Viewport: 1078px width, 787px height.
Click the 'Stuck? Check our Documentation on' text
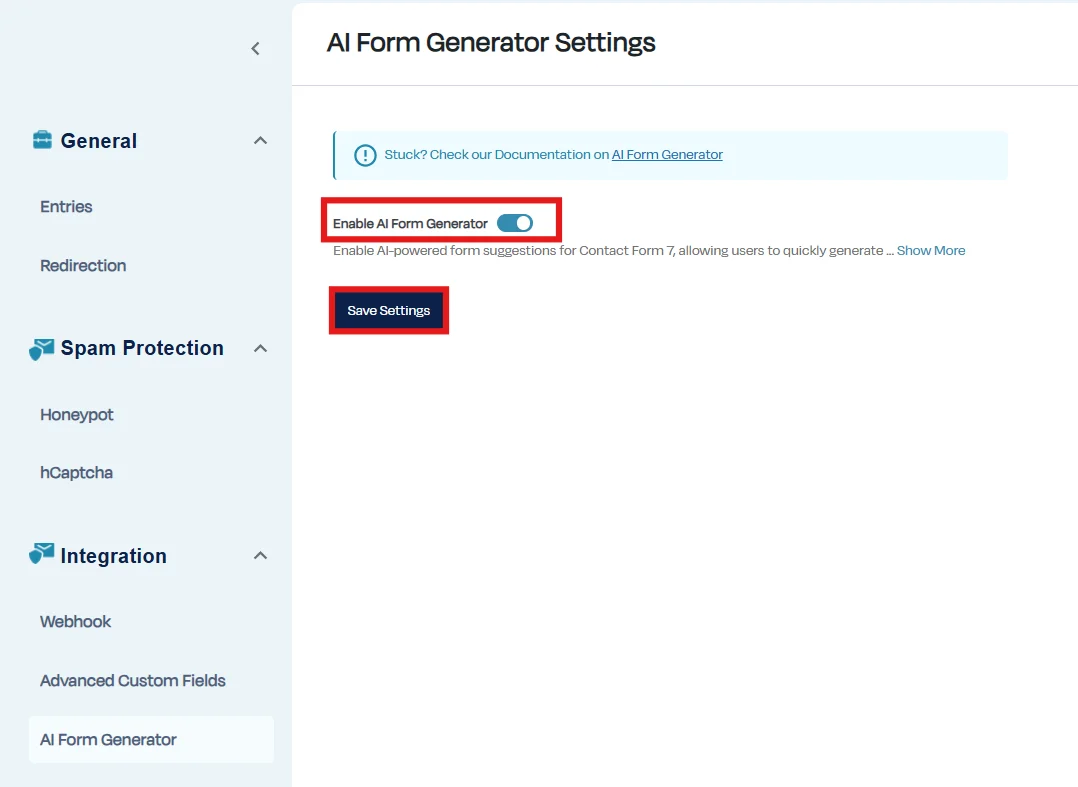pyautogui.click(x=496, y=155)
